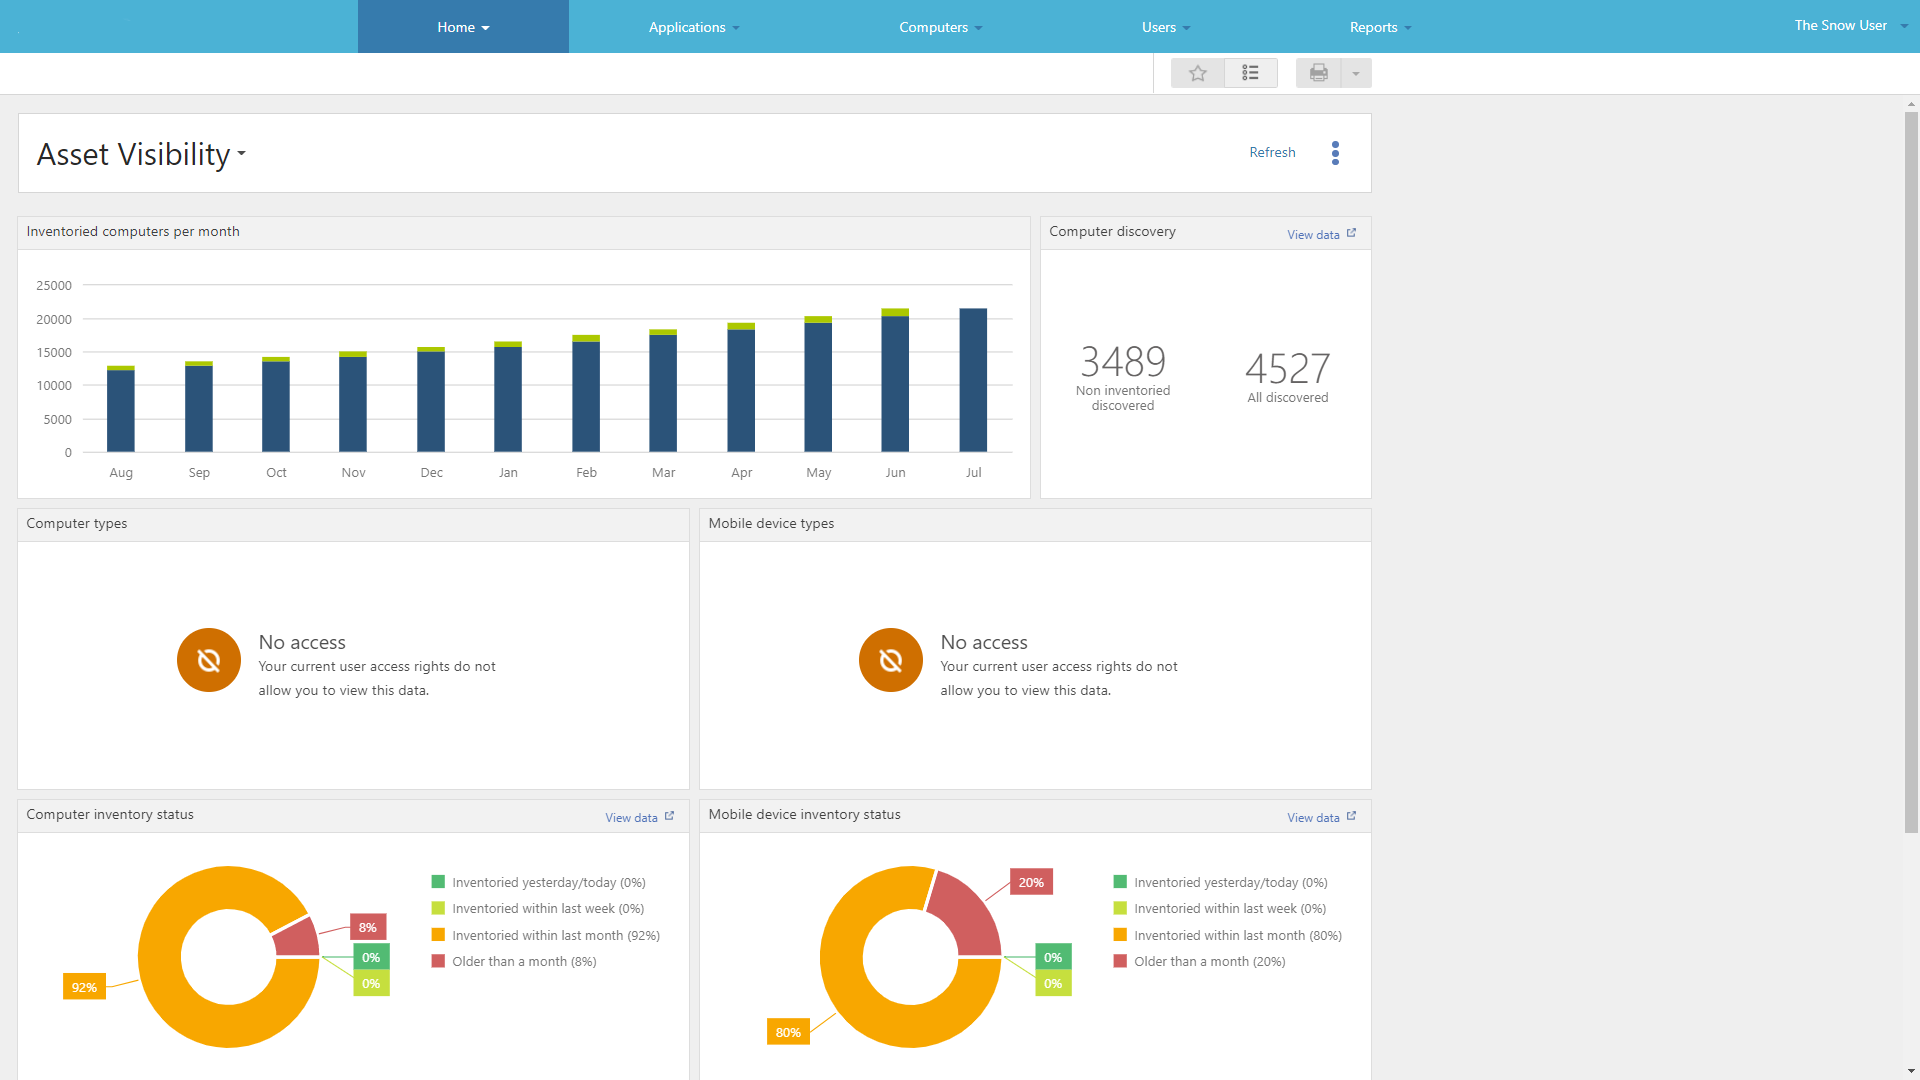
Task: Click the 3489 Non inventoried discovered figure
Action: (1122, 362)
